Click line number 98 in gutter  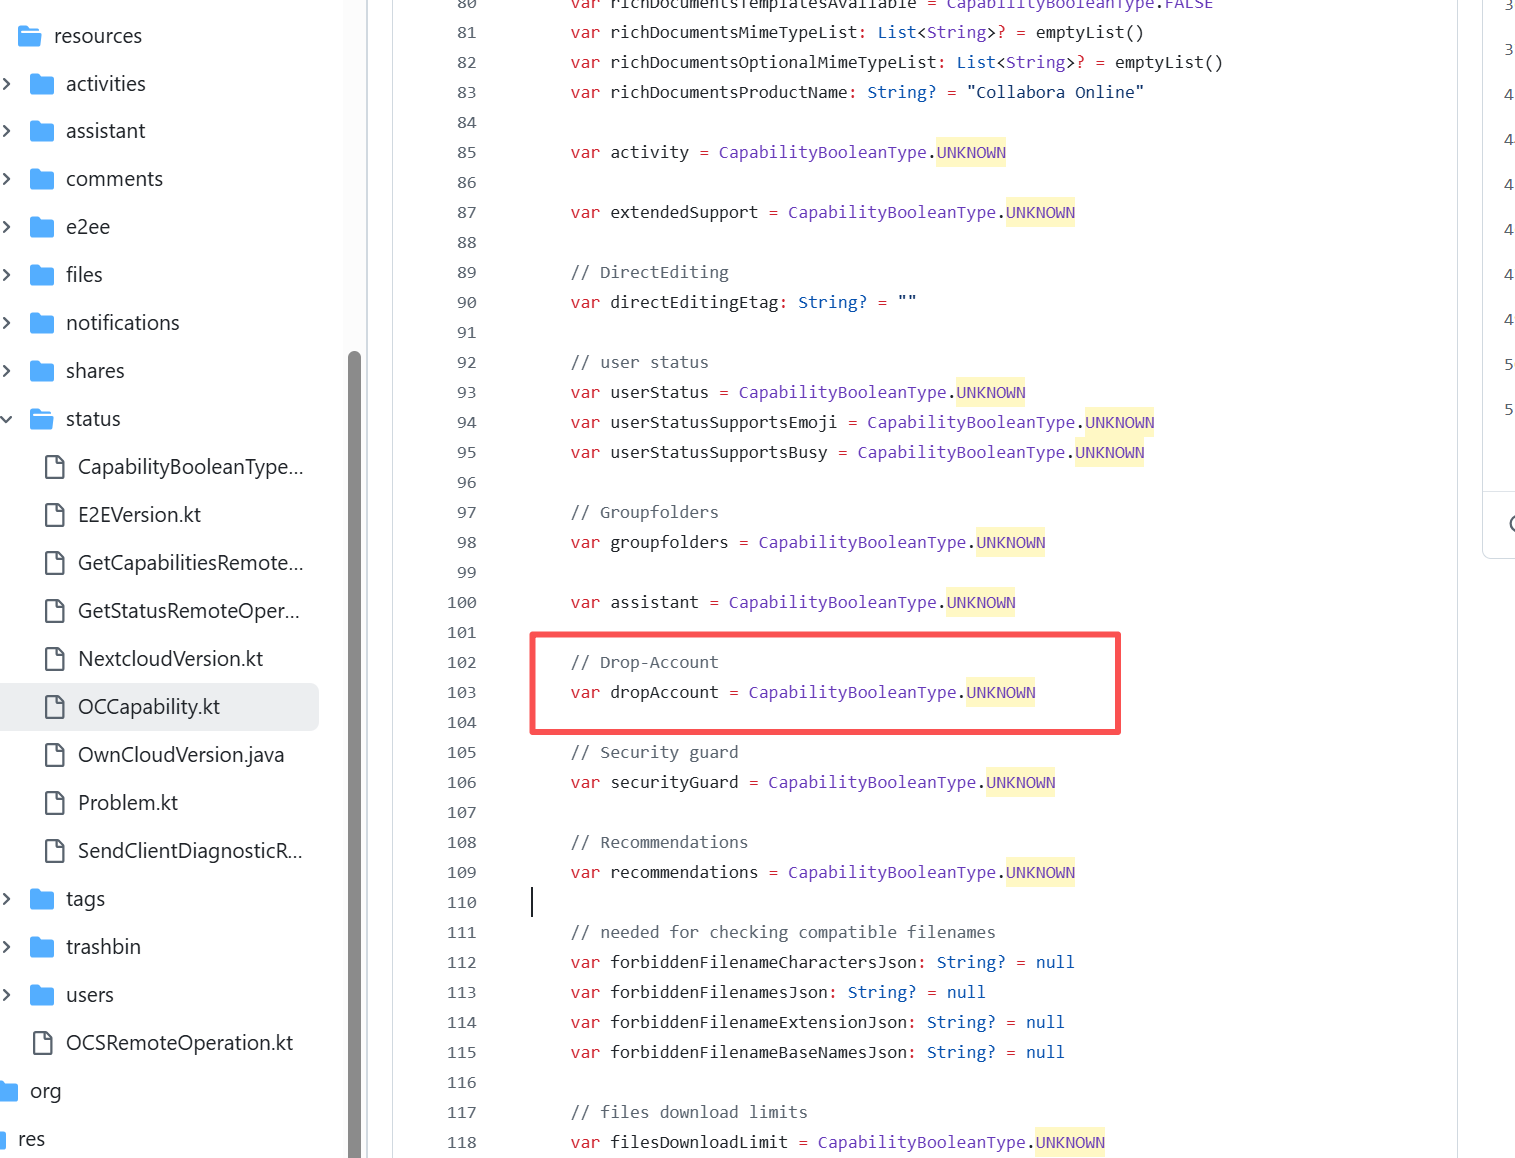[466, 542]
